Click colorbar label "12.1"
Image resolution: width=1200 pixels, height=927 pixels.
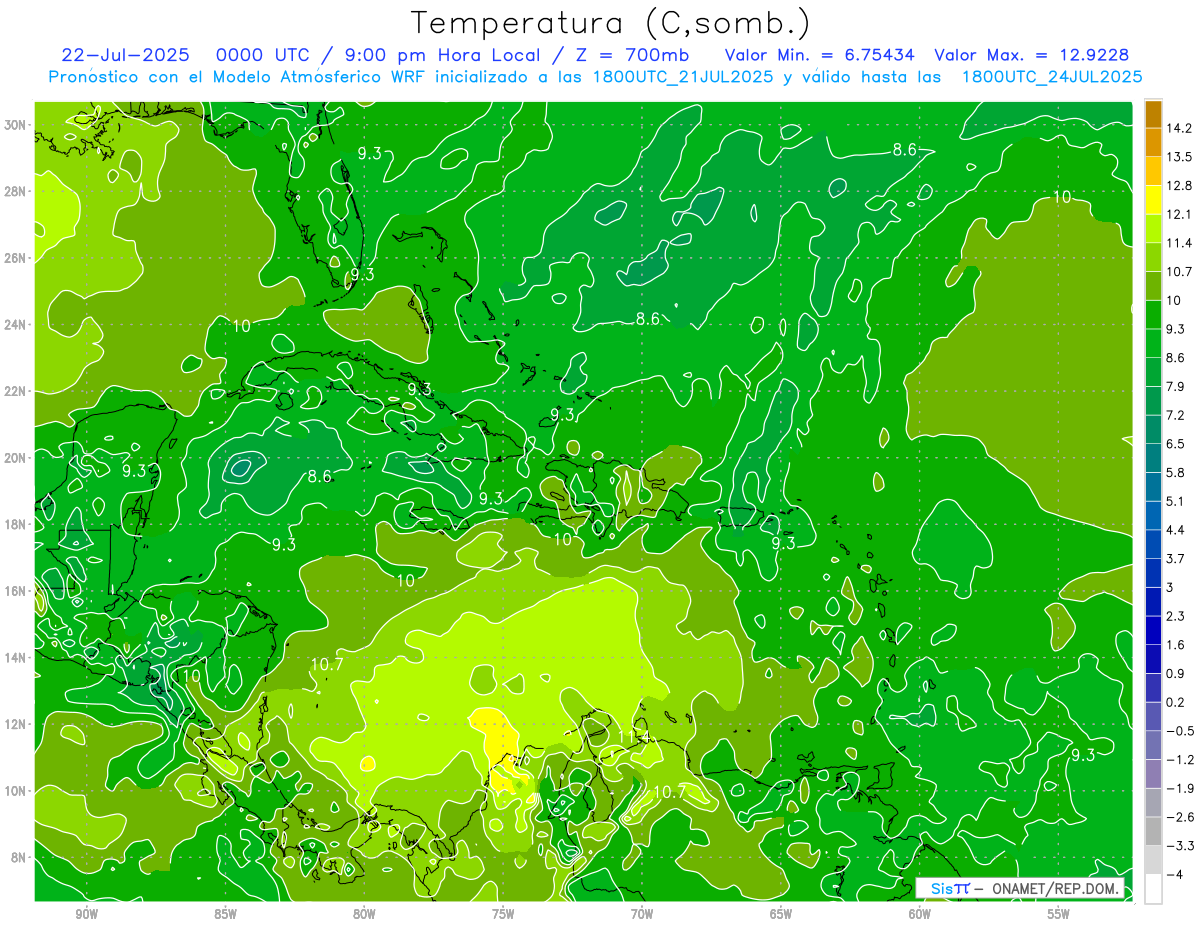coord(1180,214)
